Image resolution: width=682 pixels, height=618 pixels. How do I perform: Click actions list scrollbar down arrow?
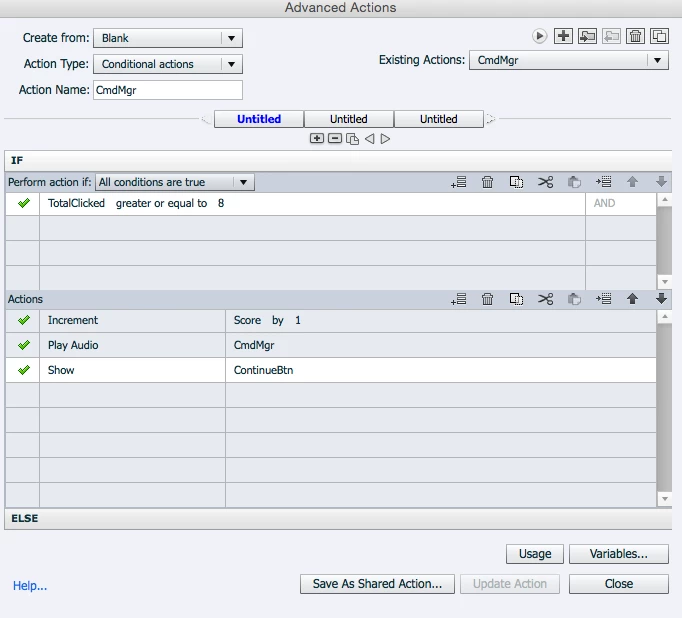click(665, 499)
